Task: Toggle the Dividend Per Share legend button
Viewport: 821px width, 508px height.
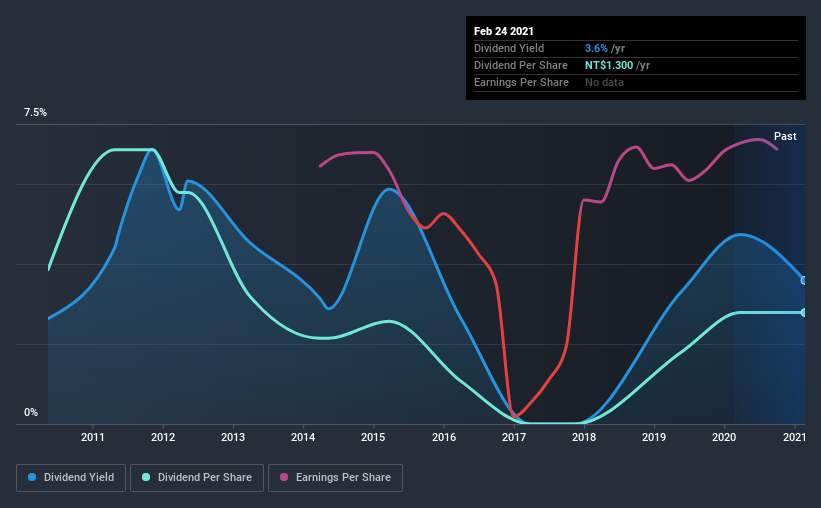Action: click(197, 478)
